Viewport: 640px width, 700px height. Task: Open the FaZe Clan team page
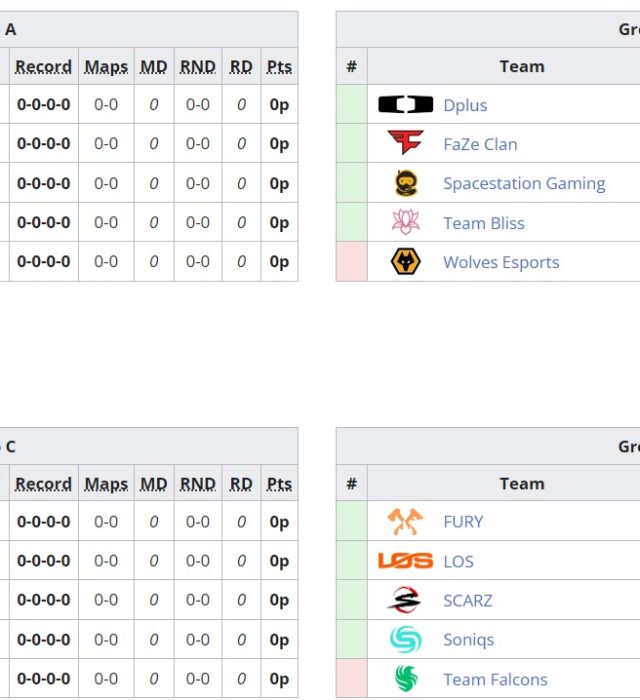point(480,144)
